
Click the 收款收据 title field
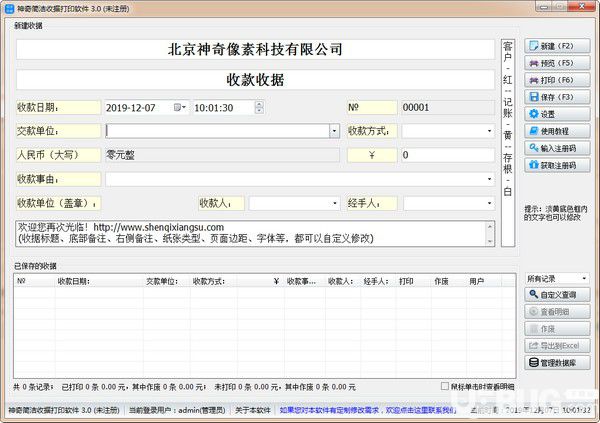[x=255, y=80]
